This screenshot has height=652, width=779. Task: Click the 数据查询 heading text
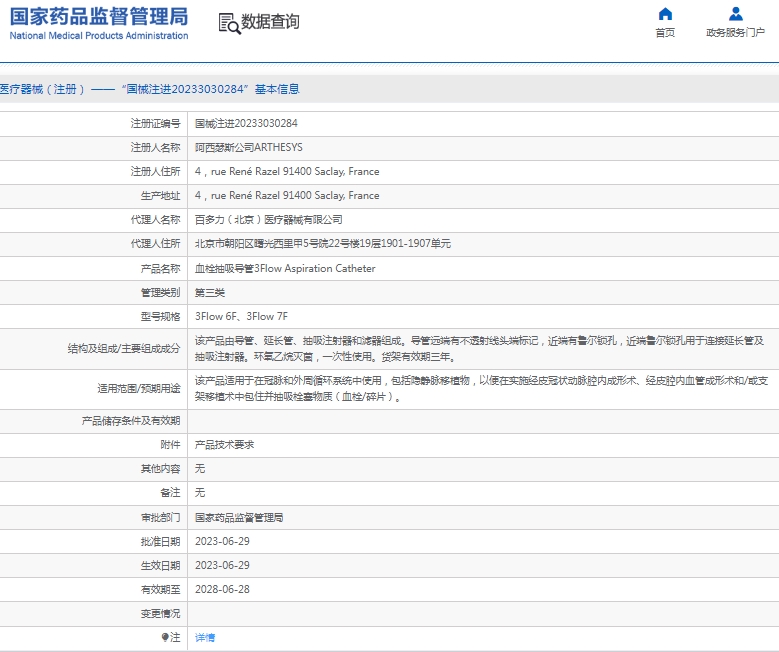tap(270, 22)
